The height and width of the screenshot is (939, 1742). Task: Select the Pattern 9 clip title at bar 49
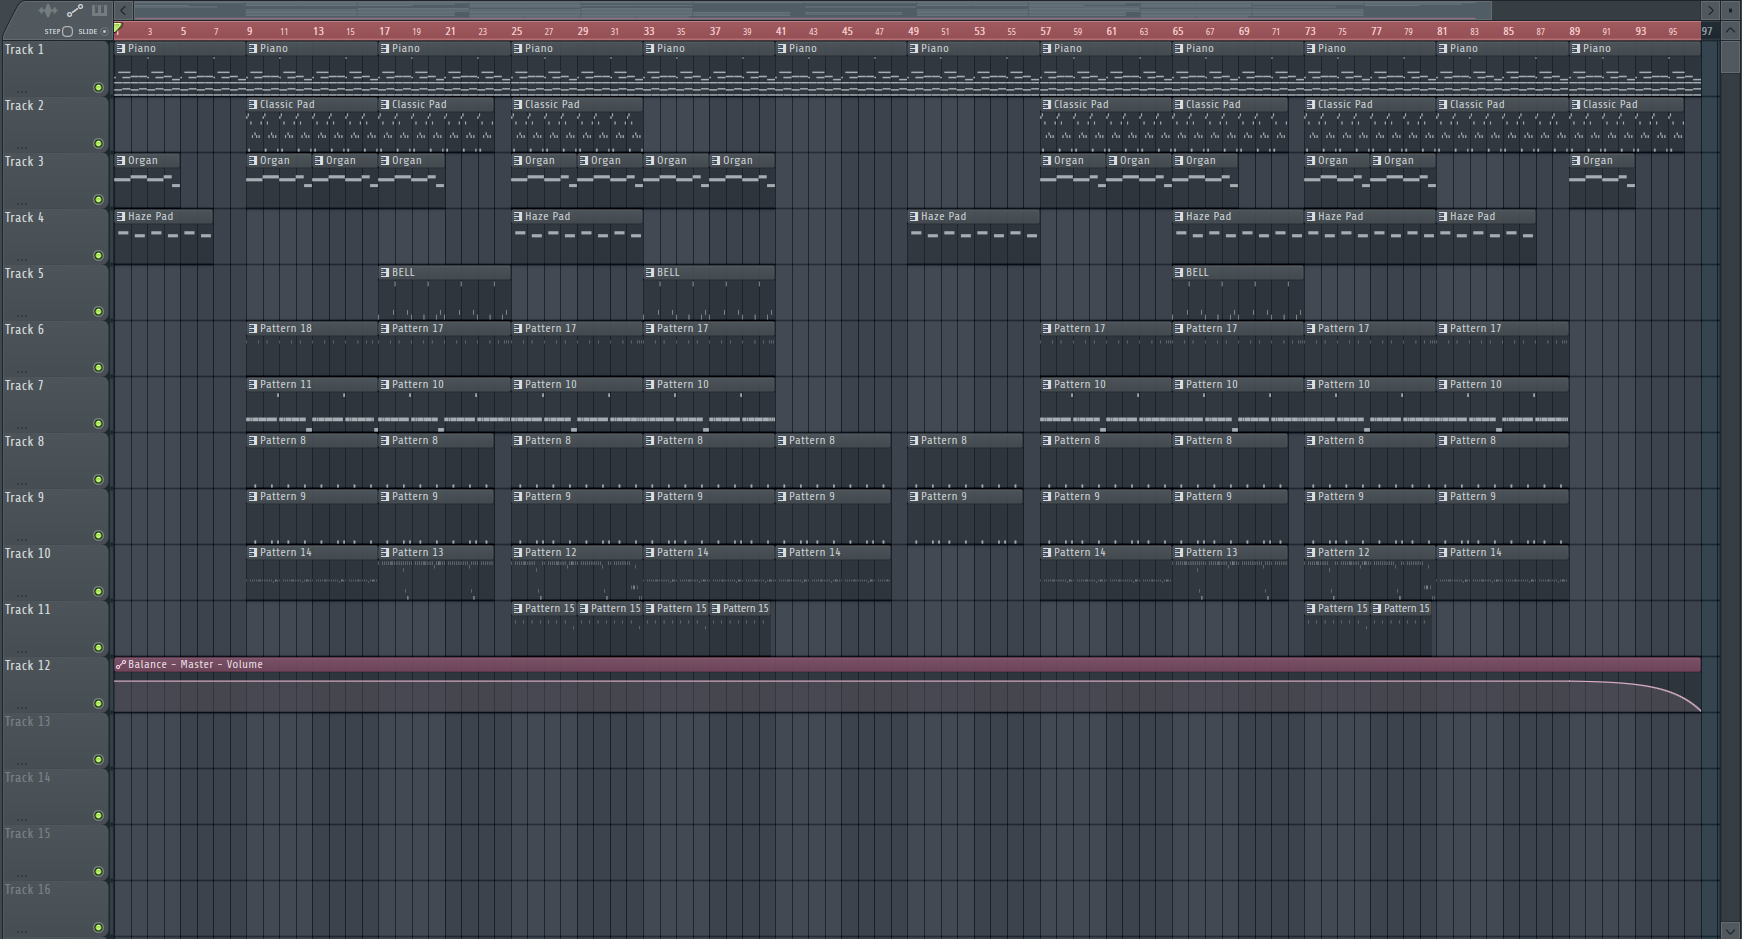click(944, 496)
